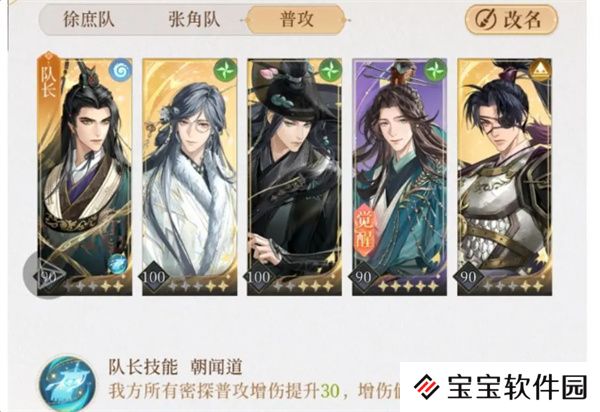Viewport: 600px width, 412px height.
Task: Switch to the 徐庶队 team tab
Action: pos(89,19)
